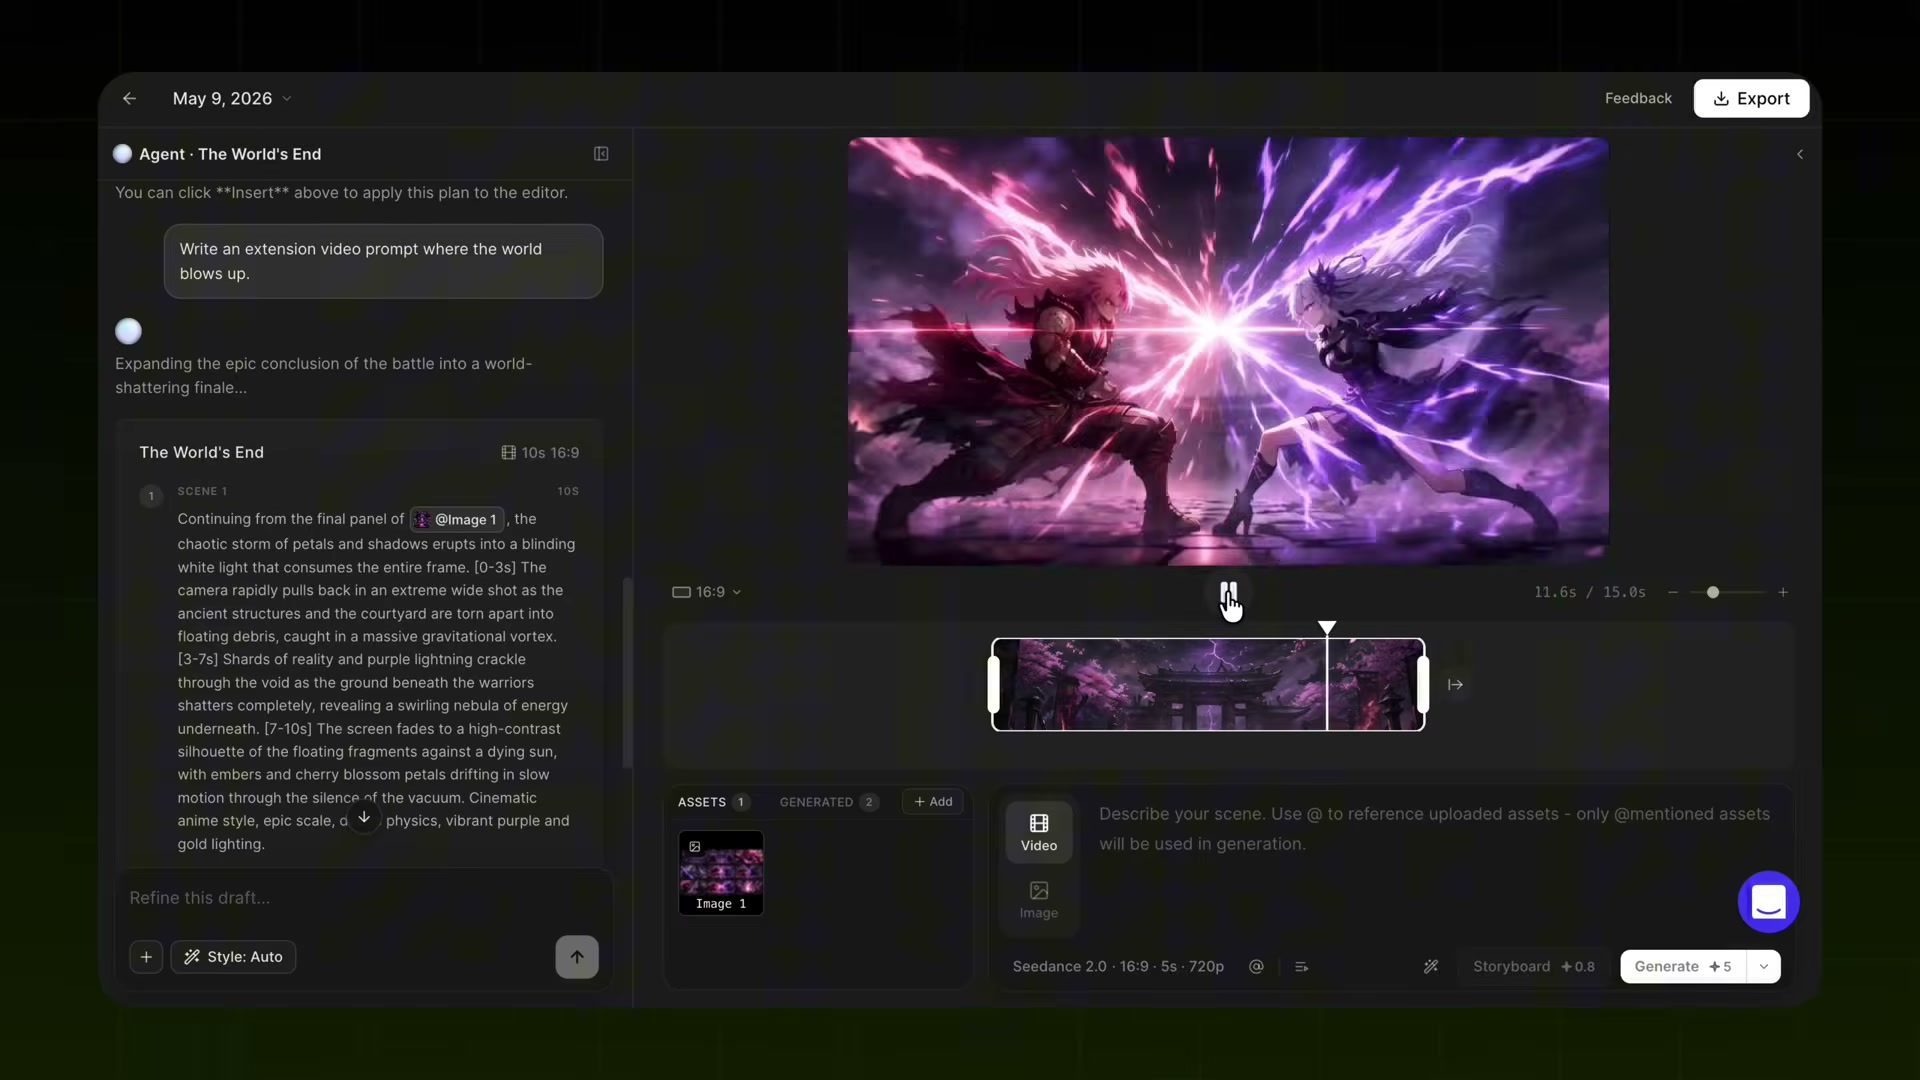1920x1080 pixels.
Task: Switch to the Generated tab
Action: 828,802
